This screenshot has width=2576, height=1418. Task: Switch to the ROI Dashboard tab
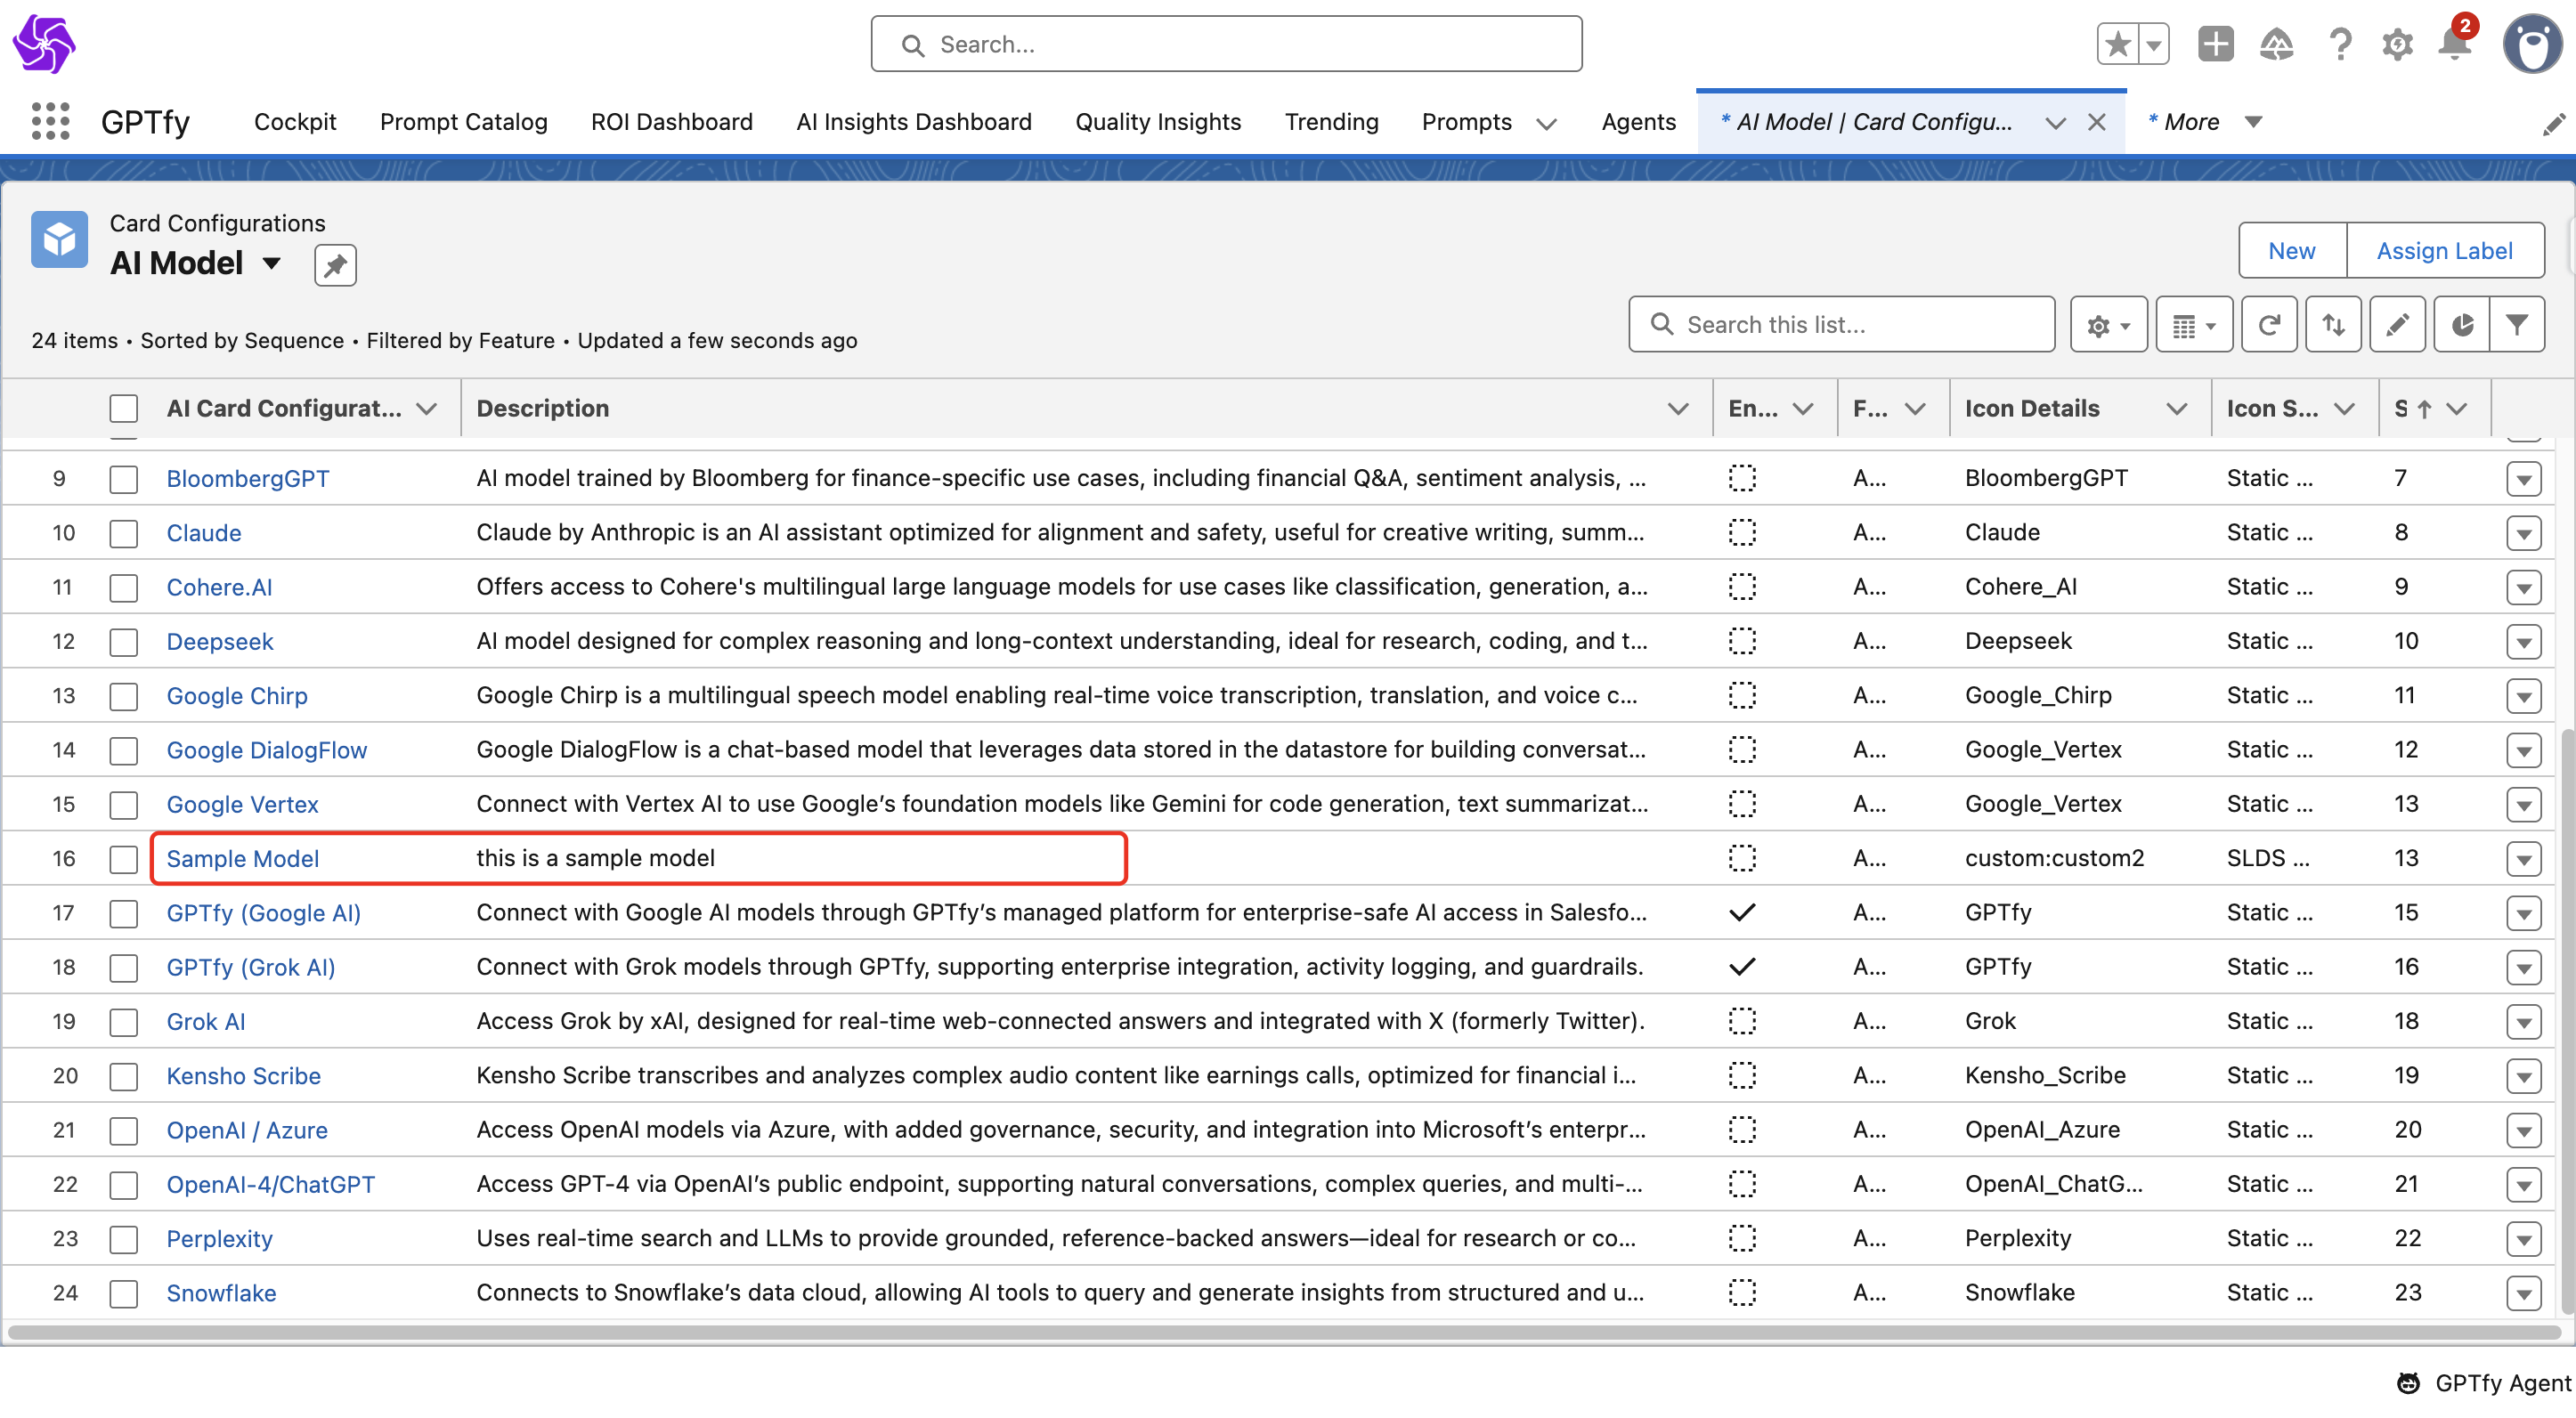(x=671, y=122)
